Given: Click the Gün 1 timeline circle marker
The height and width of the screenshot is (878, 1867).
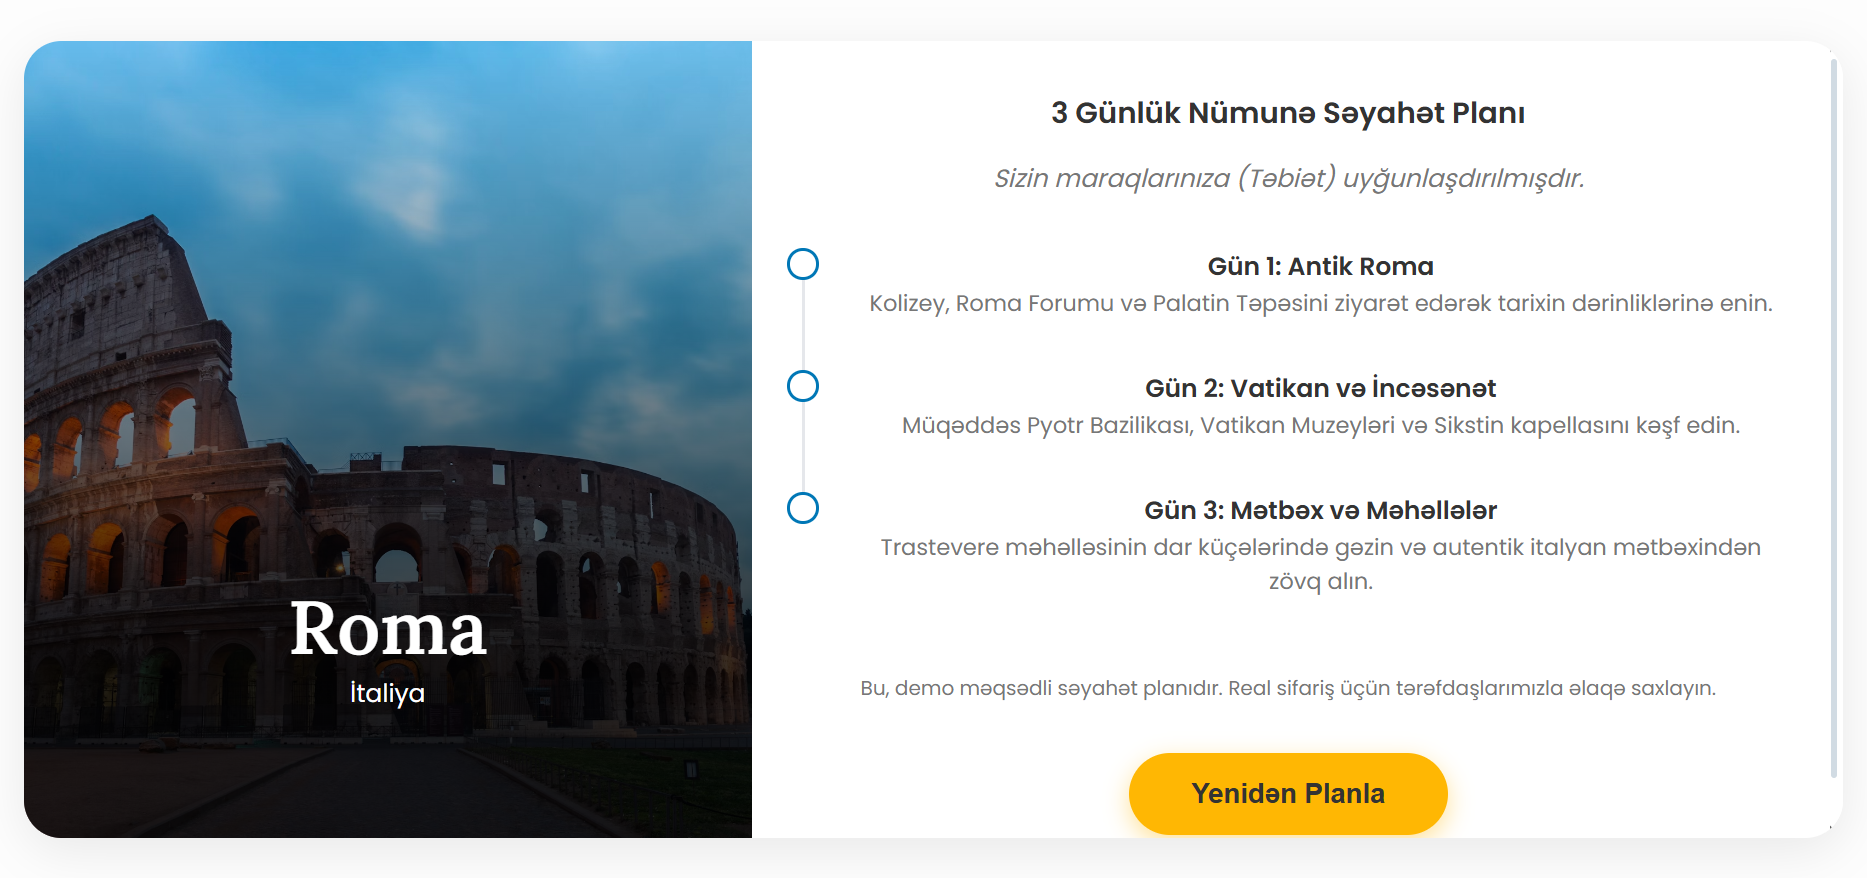Looking at the screenshot, I should point(803,264).
